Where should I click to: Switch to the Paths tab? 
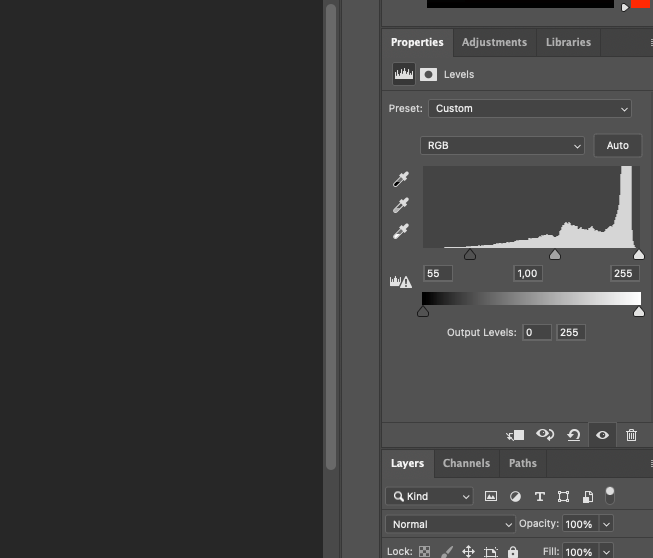click(523, 463)
